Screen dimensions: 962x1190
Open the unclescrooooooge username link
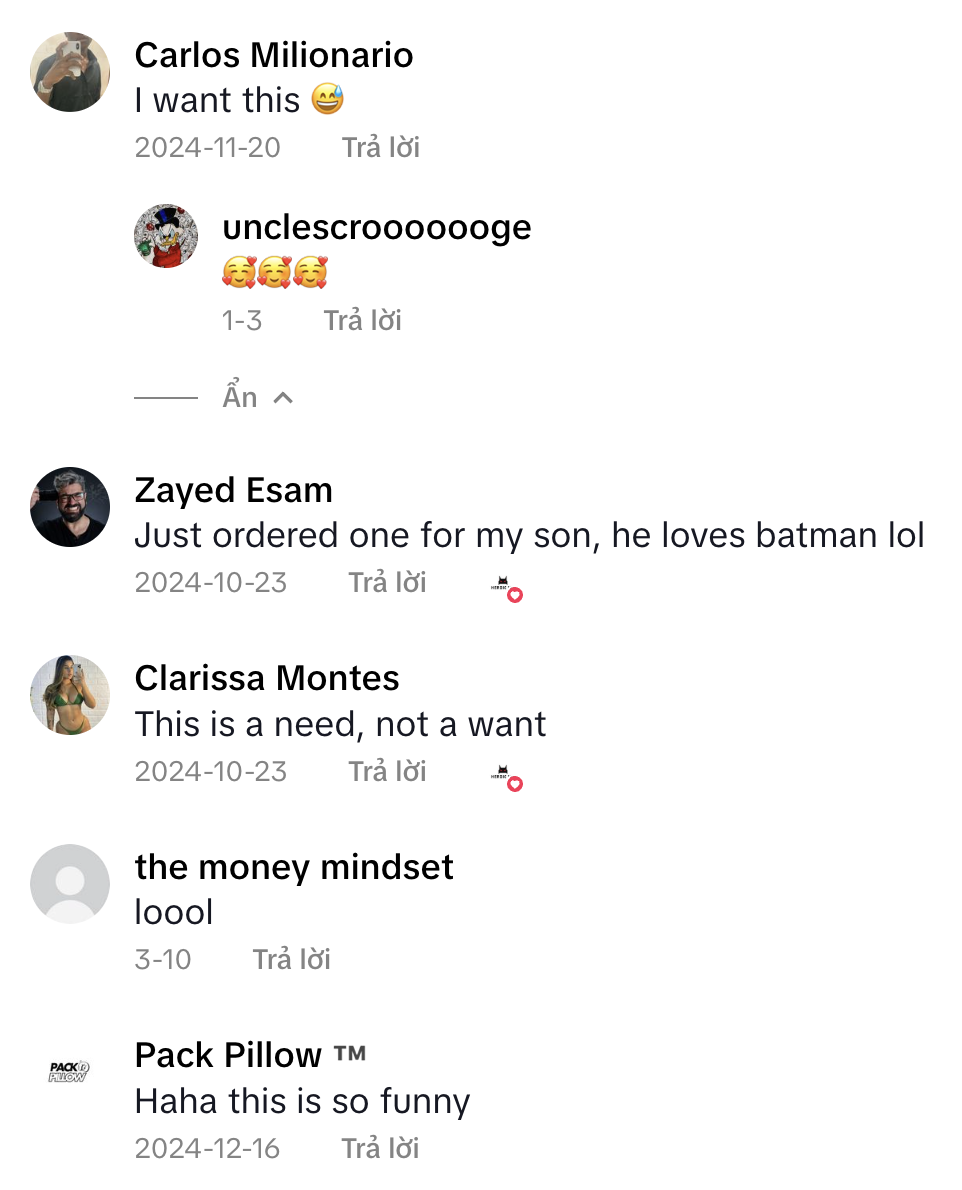click(376, 227)
